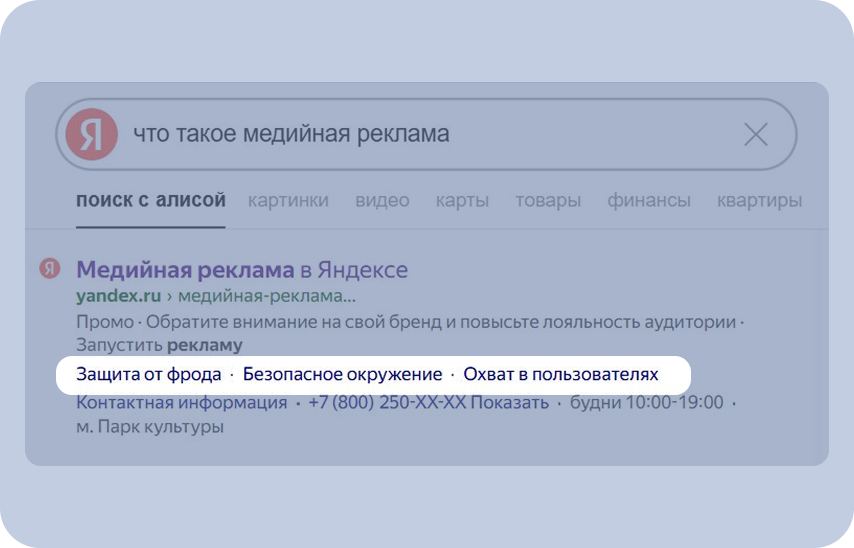Screen dimensions: 854x548
Task: Select the «поиск с алисой» tab
Action: [x=151, y=200]
